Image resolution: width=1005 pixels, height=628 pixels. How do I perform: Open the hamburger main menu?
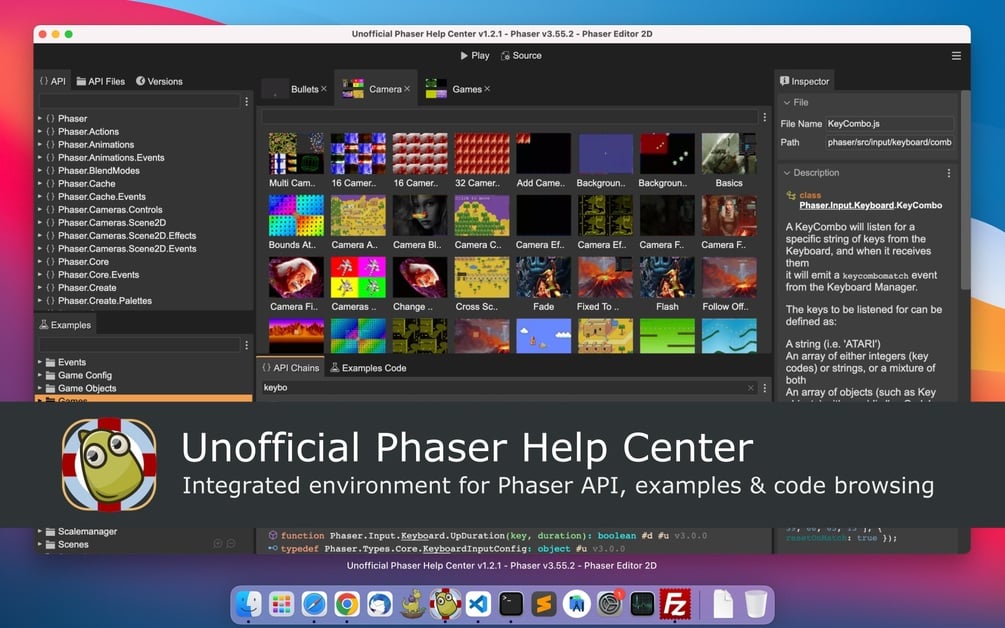tap(956, 56)
